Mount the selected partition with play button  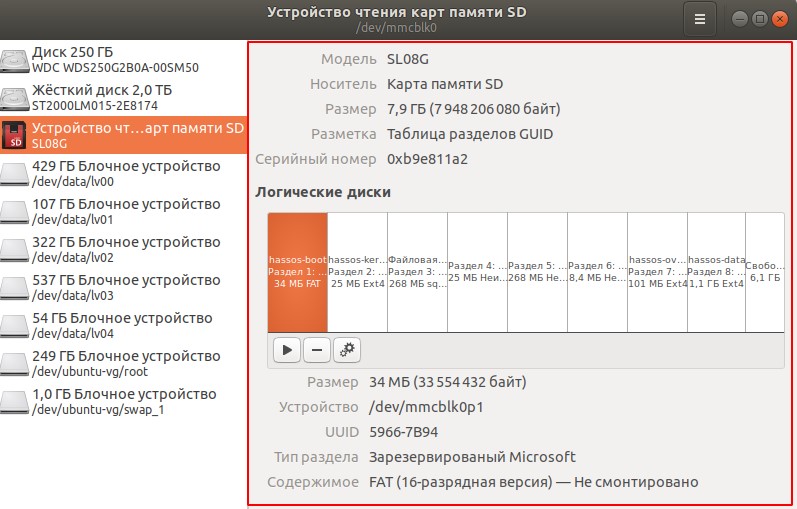click(287, 349)
